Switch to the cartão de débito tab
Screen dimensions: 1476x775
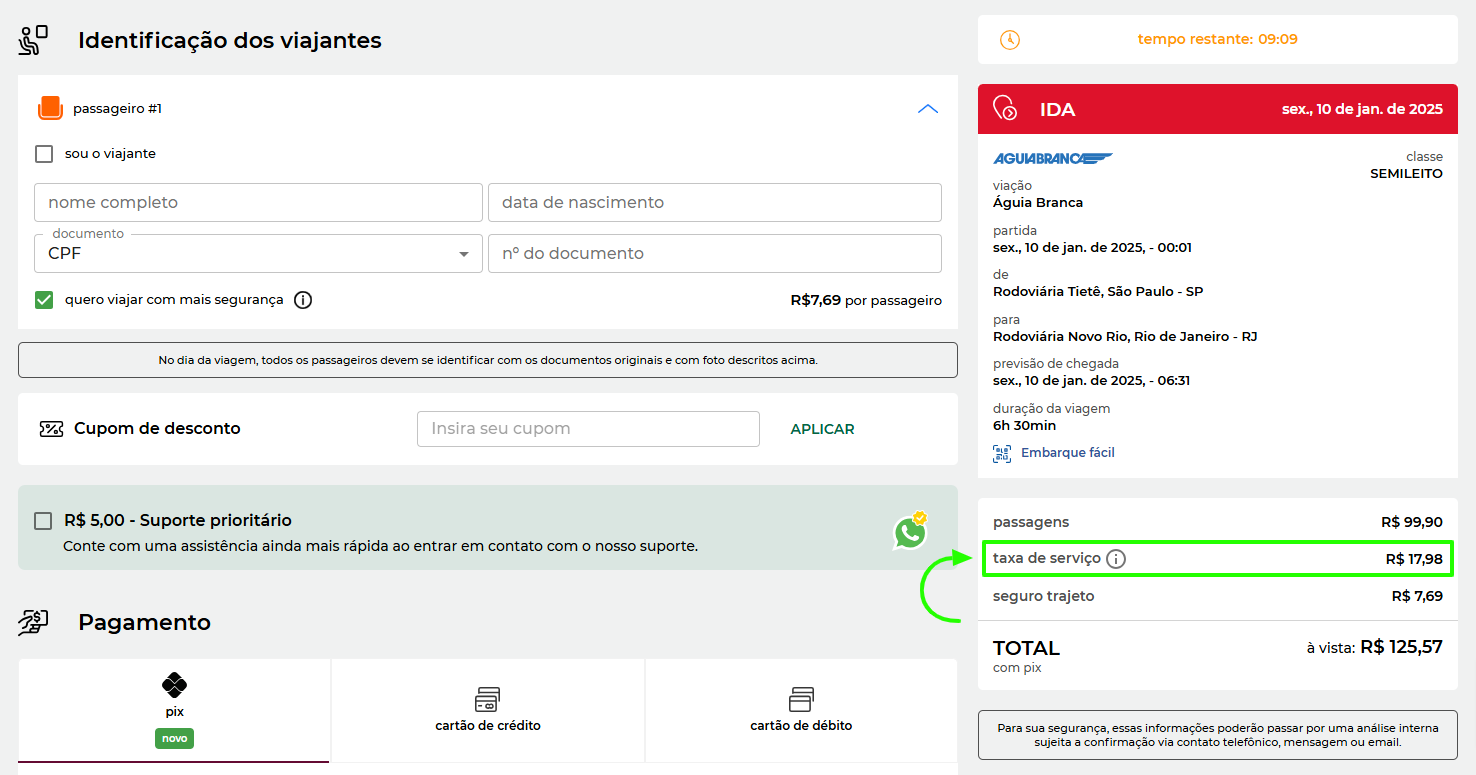tap(800, 710)
